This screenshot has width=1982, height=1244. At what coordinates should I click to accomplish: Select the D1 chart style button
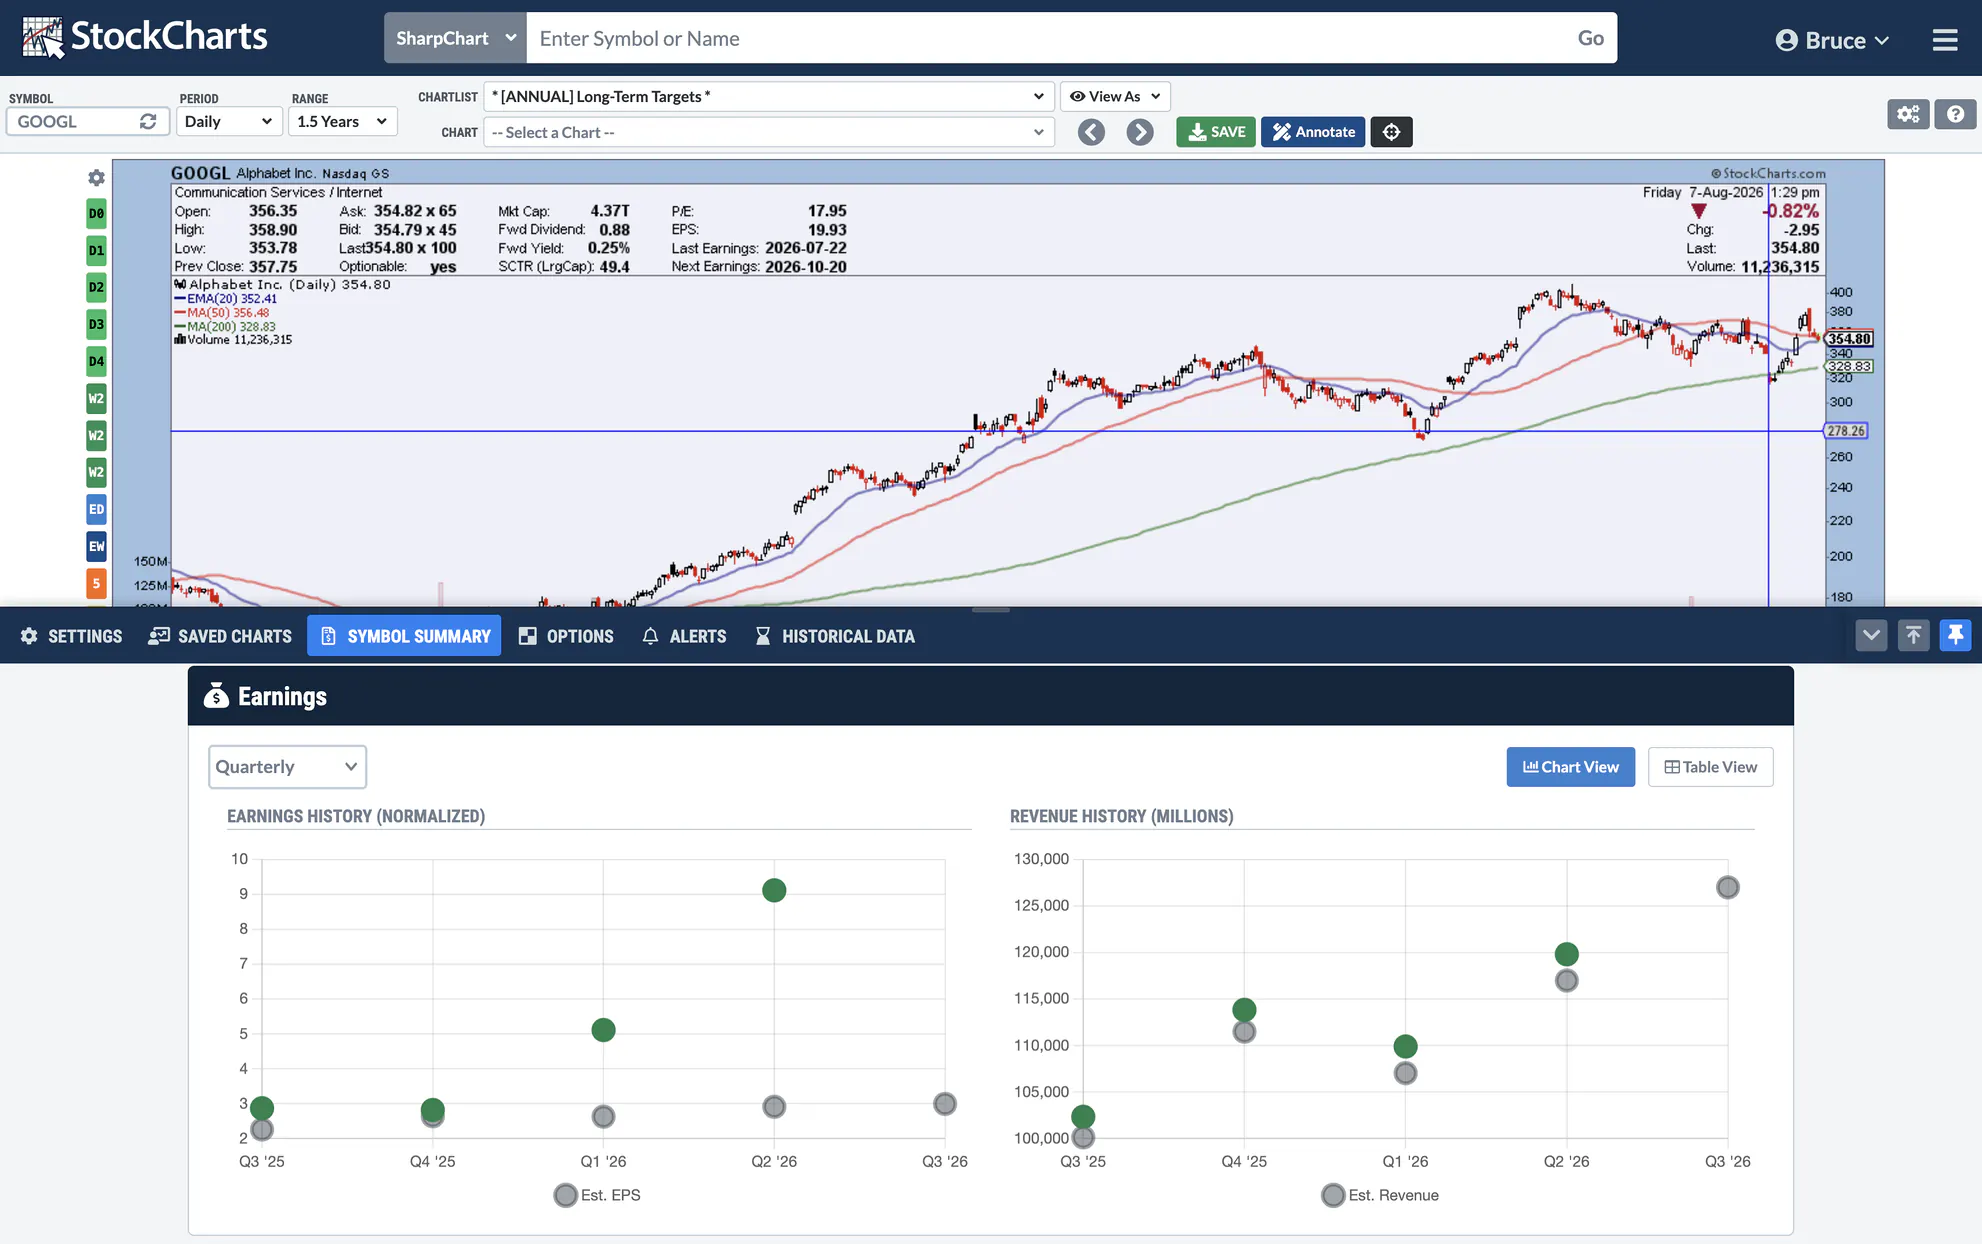coord(96,250)
